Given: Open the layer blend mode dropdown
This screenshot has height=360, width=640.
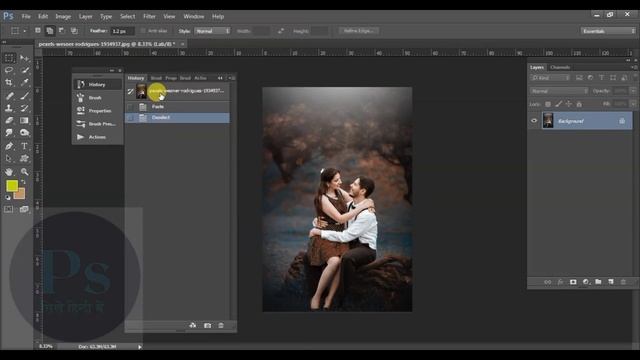Looking at the screenshot, I should [x=559, y=91].
